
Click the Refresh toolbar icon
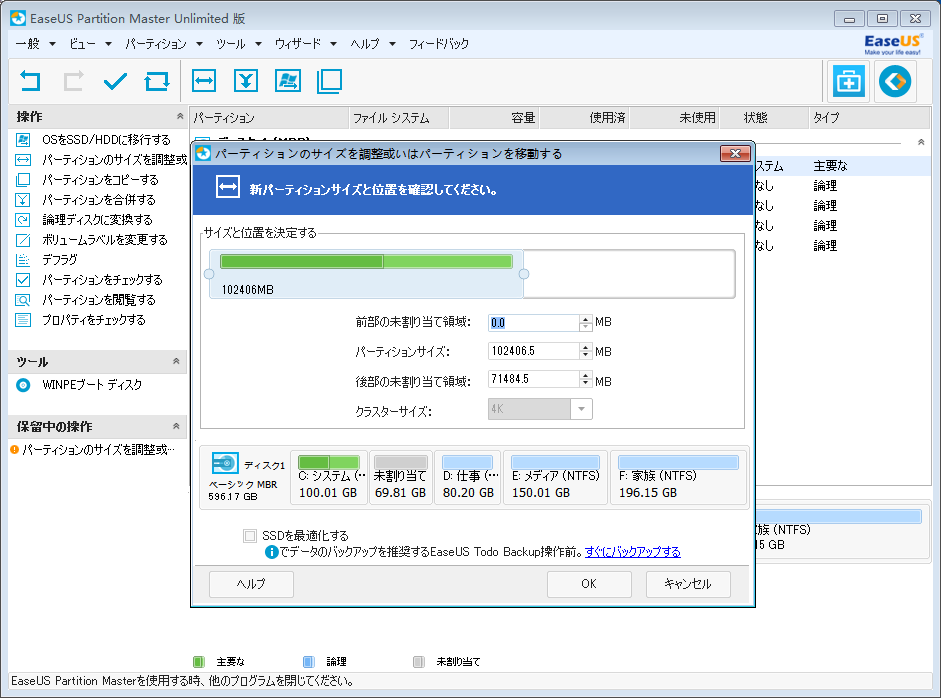(157, 81)
